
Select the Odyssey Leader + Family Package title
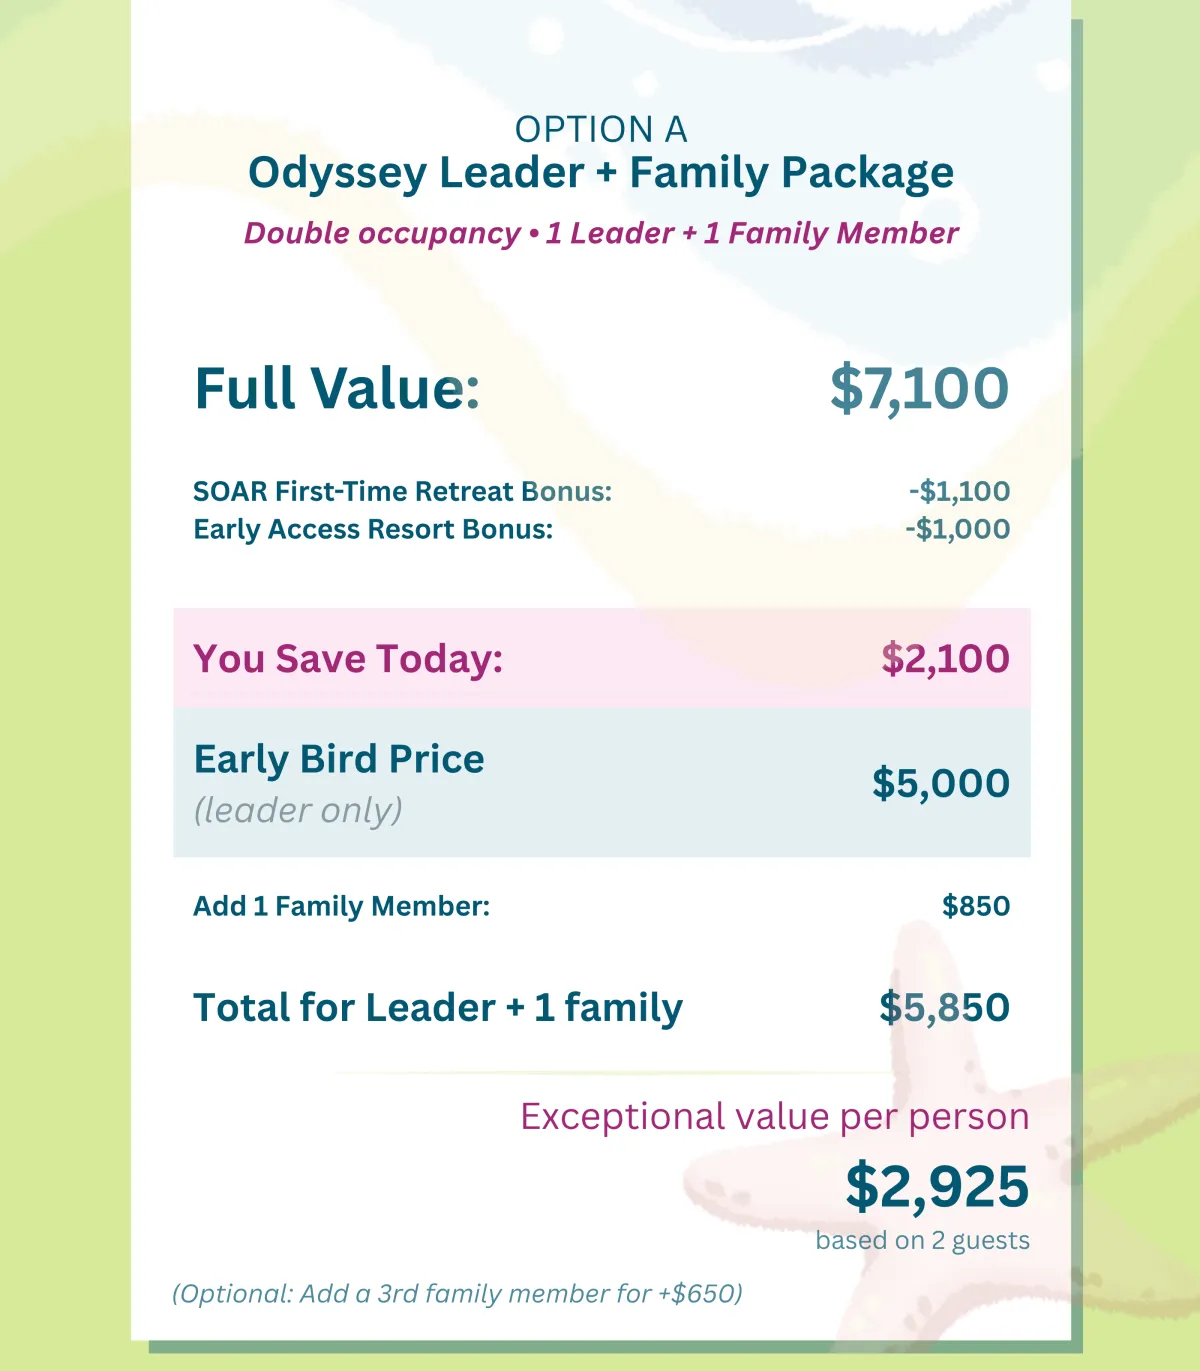click(601, 173)
